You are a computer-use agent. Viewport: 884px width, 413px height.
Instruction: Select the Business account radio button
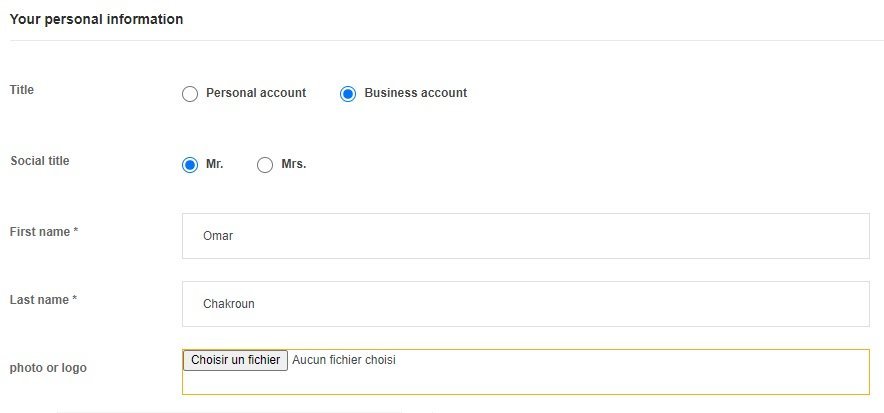(348, 94)
